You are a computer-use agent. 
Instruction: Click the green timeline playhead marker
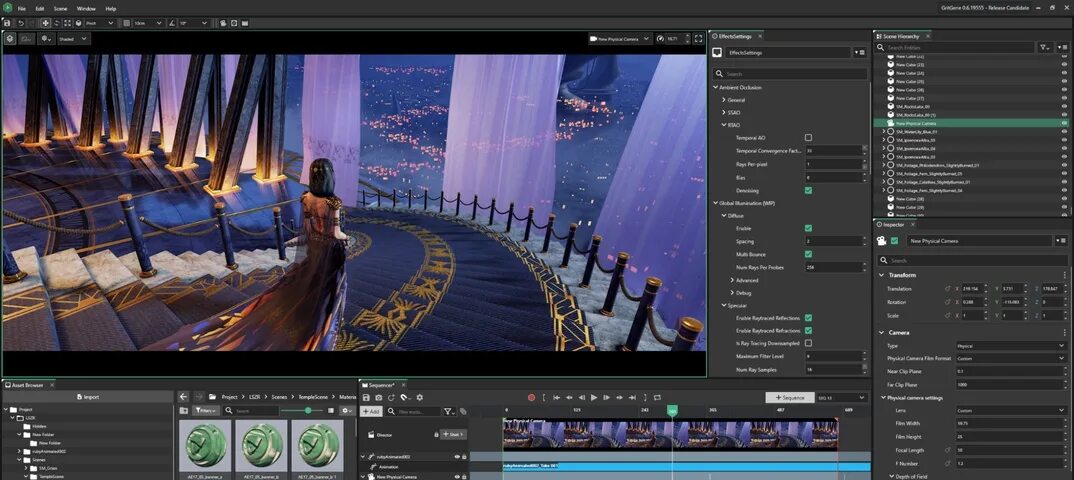tap(672, 412)
